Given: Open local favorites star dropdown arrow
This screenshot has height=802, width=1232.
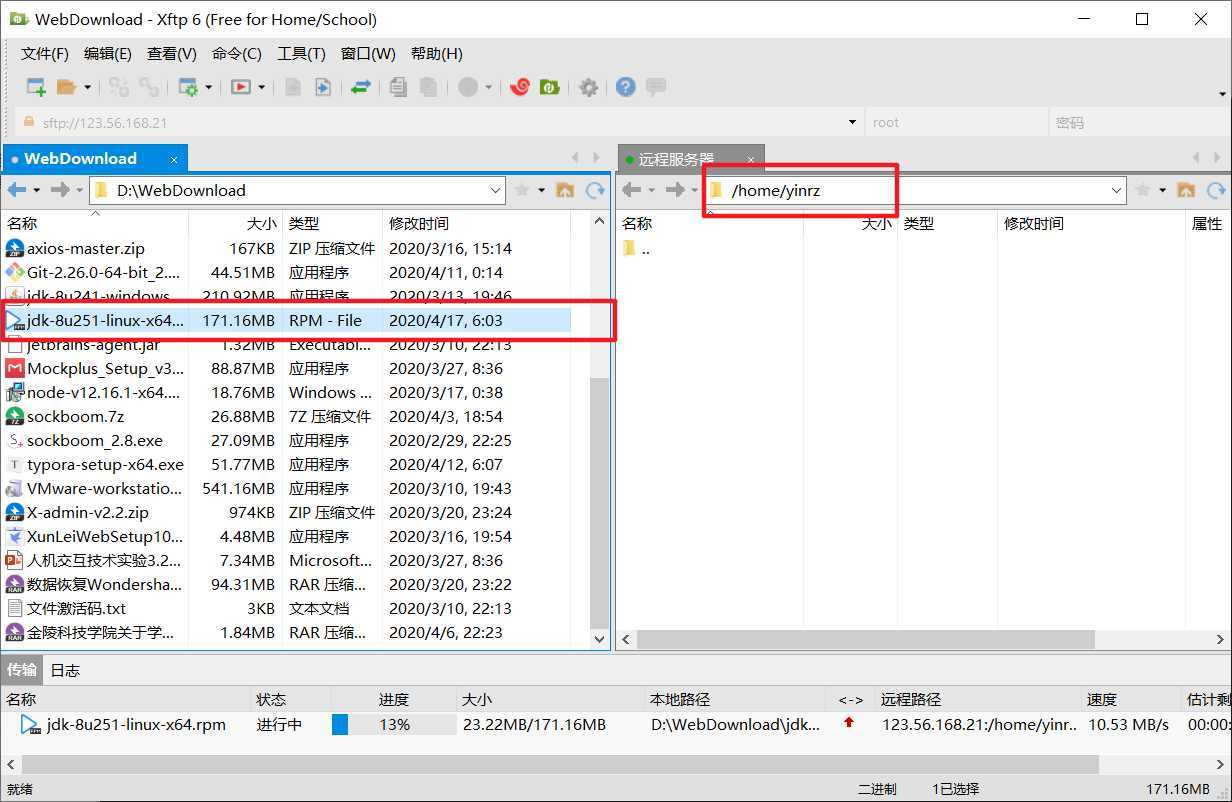Looking at the screenshot, I should point(542,190).
